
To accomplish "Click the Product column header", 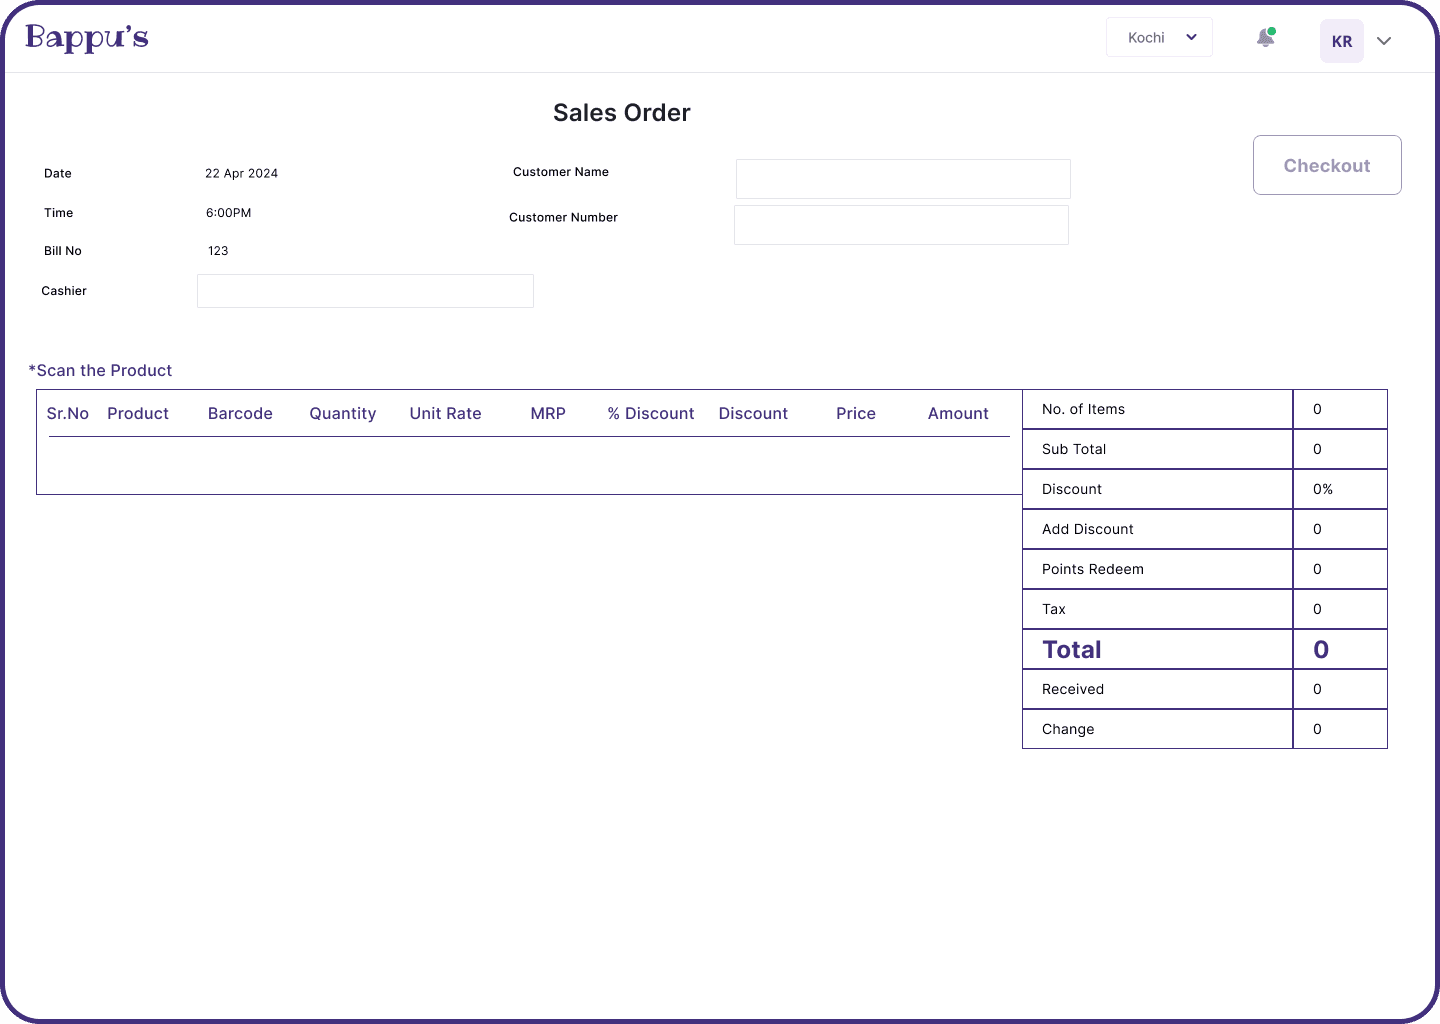I will [138, 413].
